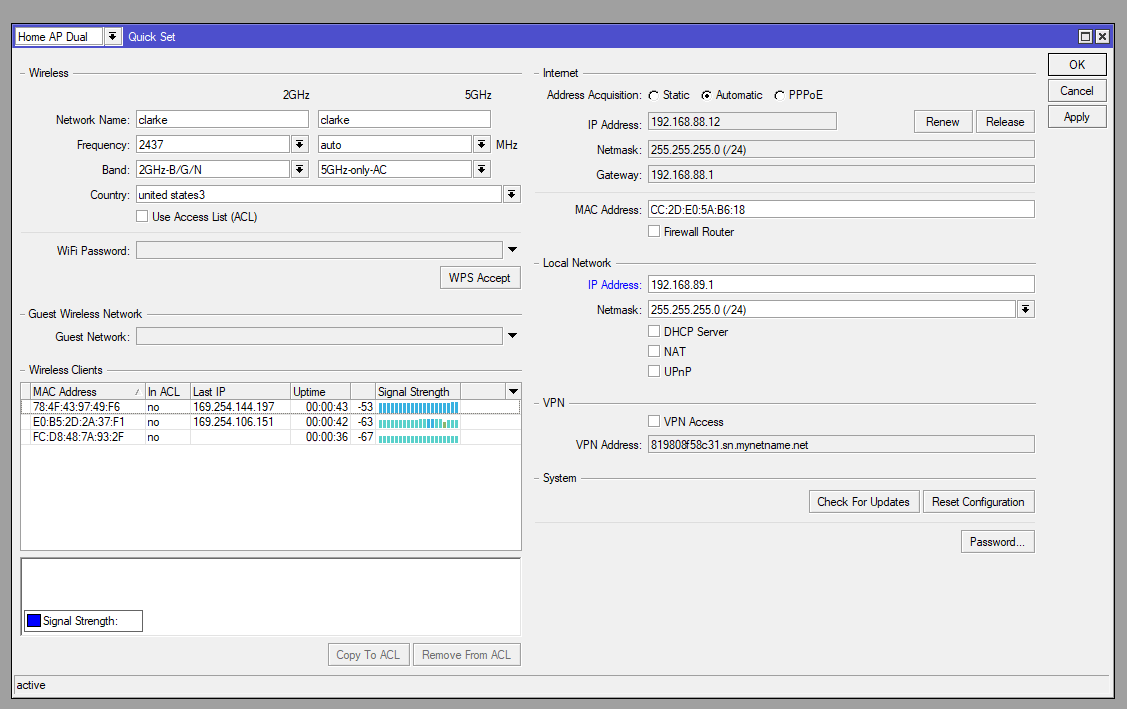Viewport: 1127px width, 709px height.
Task: Enable VPN Access checkbox
Action: (x=654, y=422)
